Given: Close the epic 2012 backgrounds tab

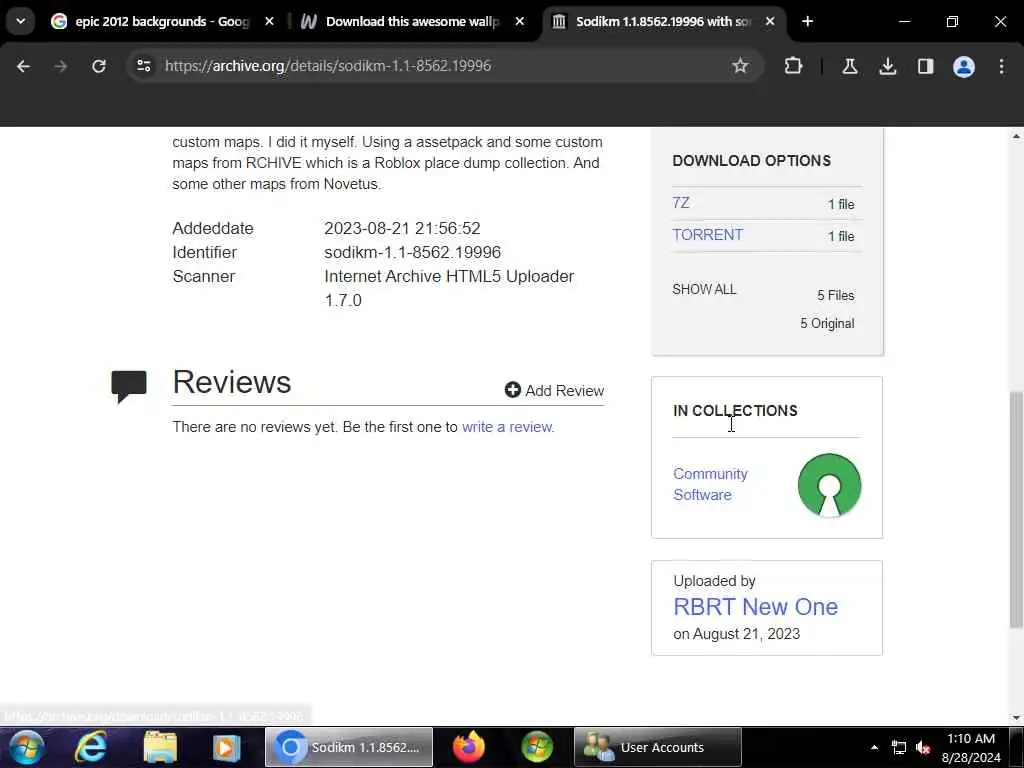Looking at the screenshot, I should click(269, 22).
